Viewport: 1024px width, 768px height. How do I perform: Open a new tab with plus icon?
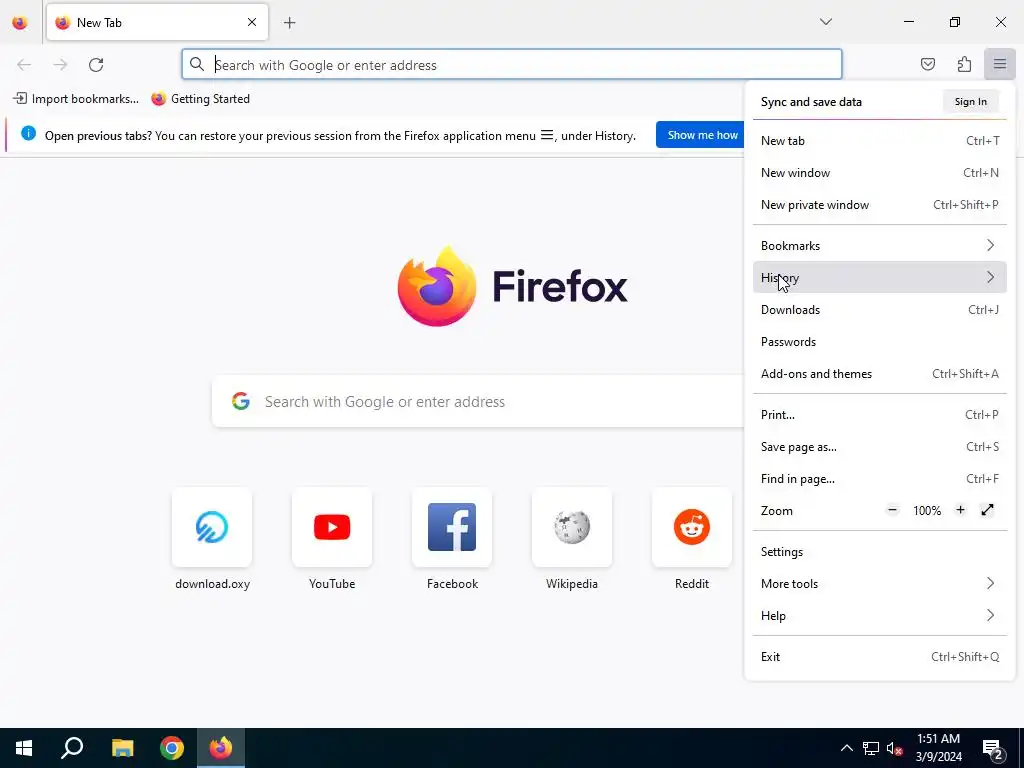(289, 23)
